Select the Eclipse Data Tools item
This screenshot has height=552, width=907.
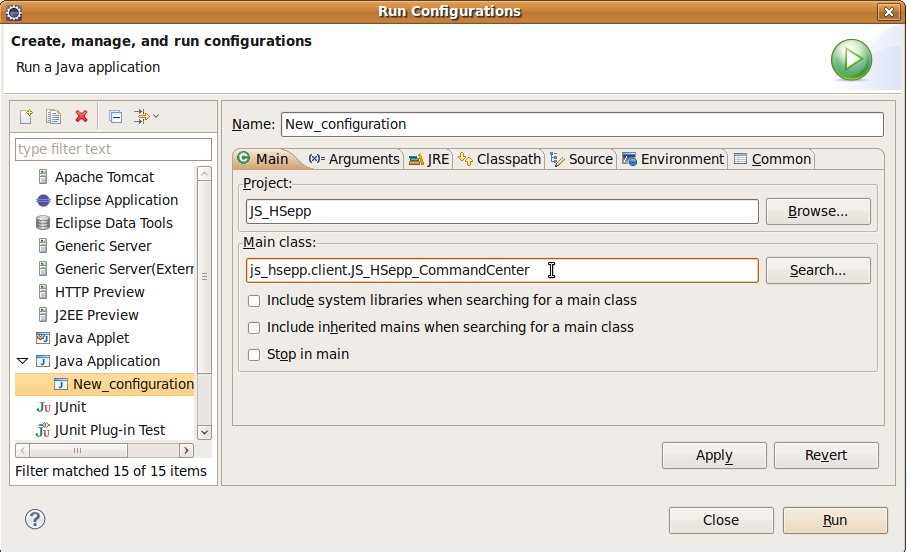(x=113, y=223)
